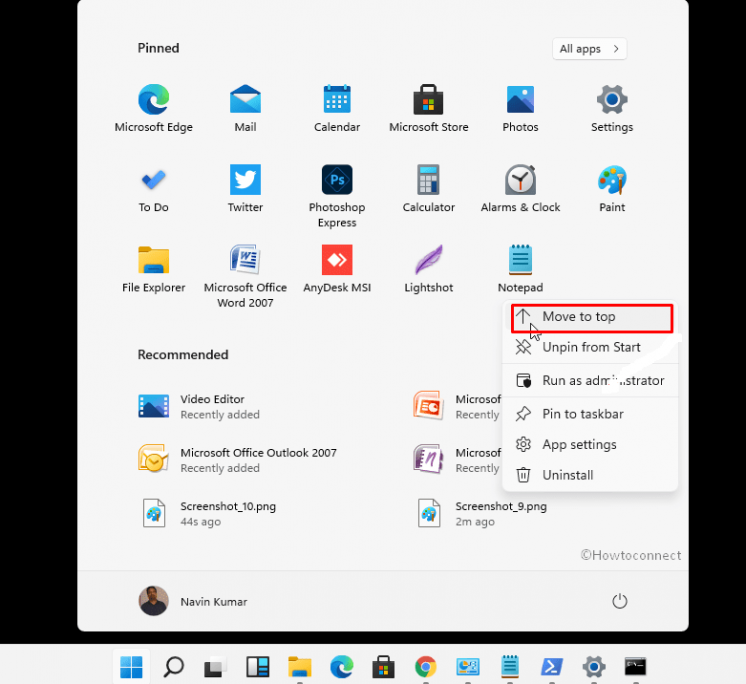Open Task View on taskbar

click(215, 666)
